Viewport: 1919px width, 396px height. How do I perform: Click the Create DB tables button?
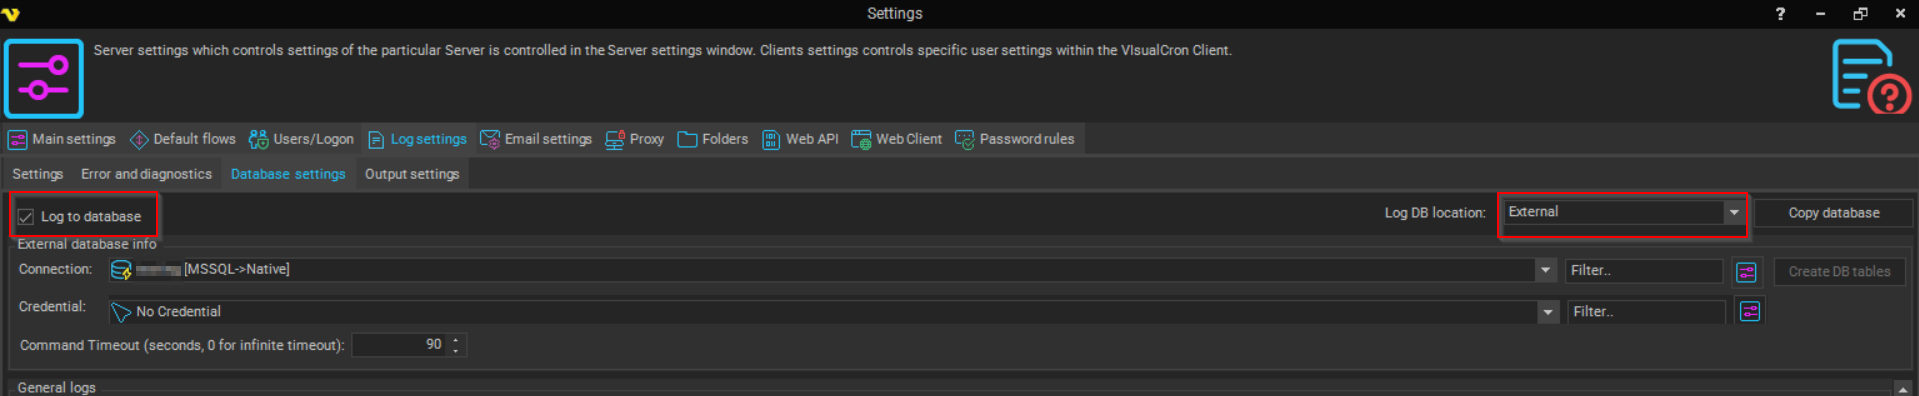[1839, 272]
